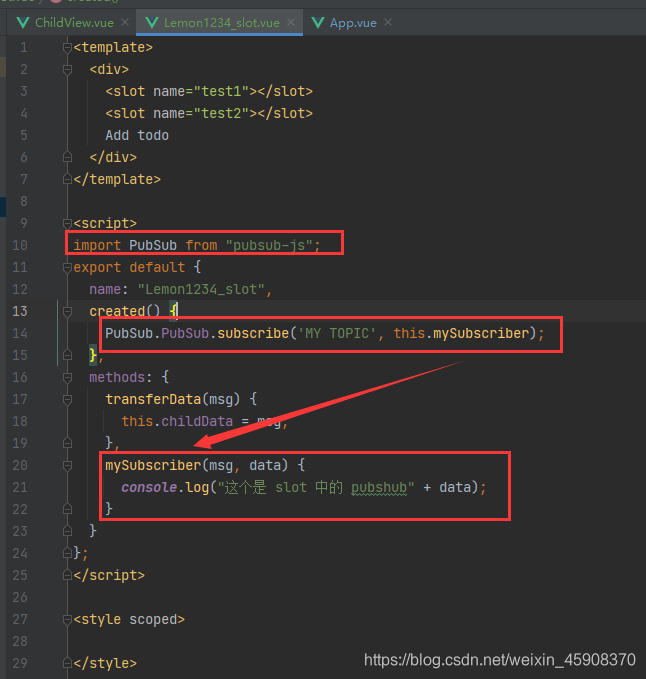Collapse mySubscriber method at line 20

click(67, 466)
